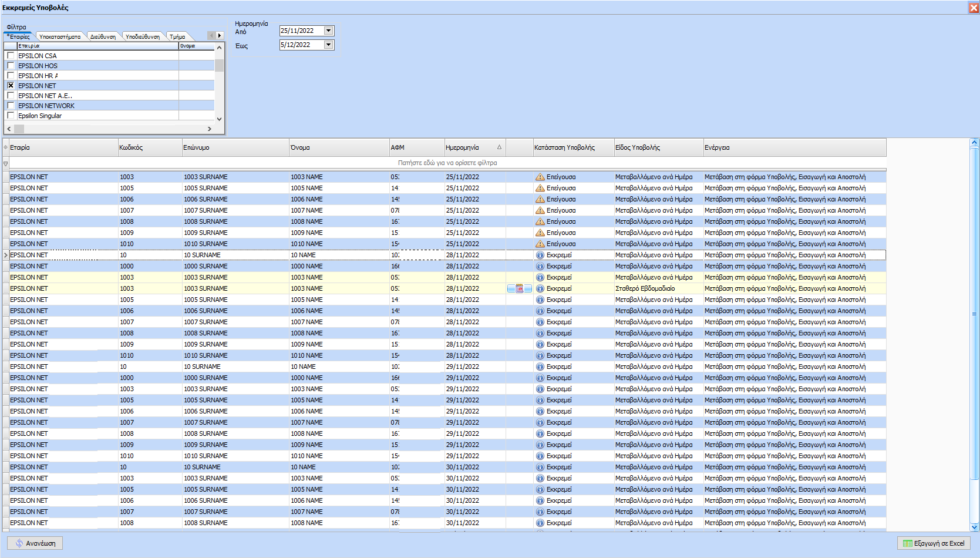The image size is (980, 558).
Task: Check the EPSILON CSA company checkbox
Action: click(11, 56)
